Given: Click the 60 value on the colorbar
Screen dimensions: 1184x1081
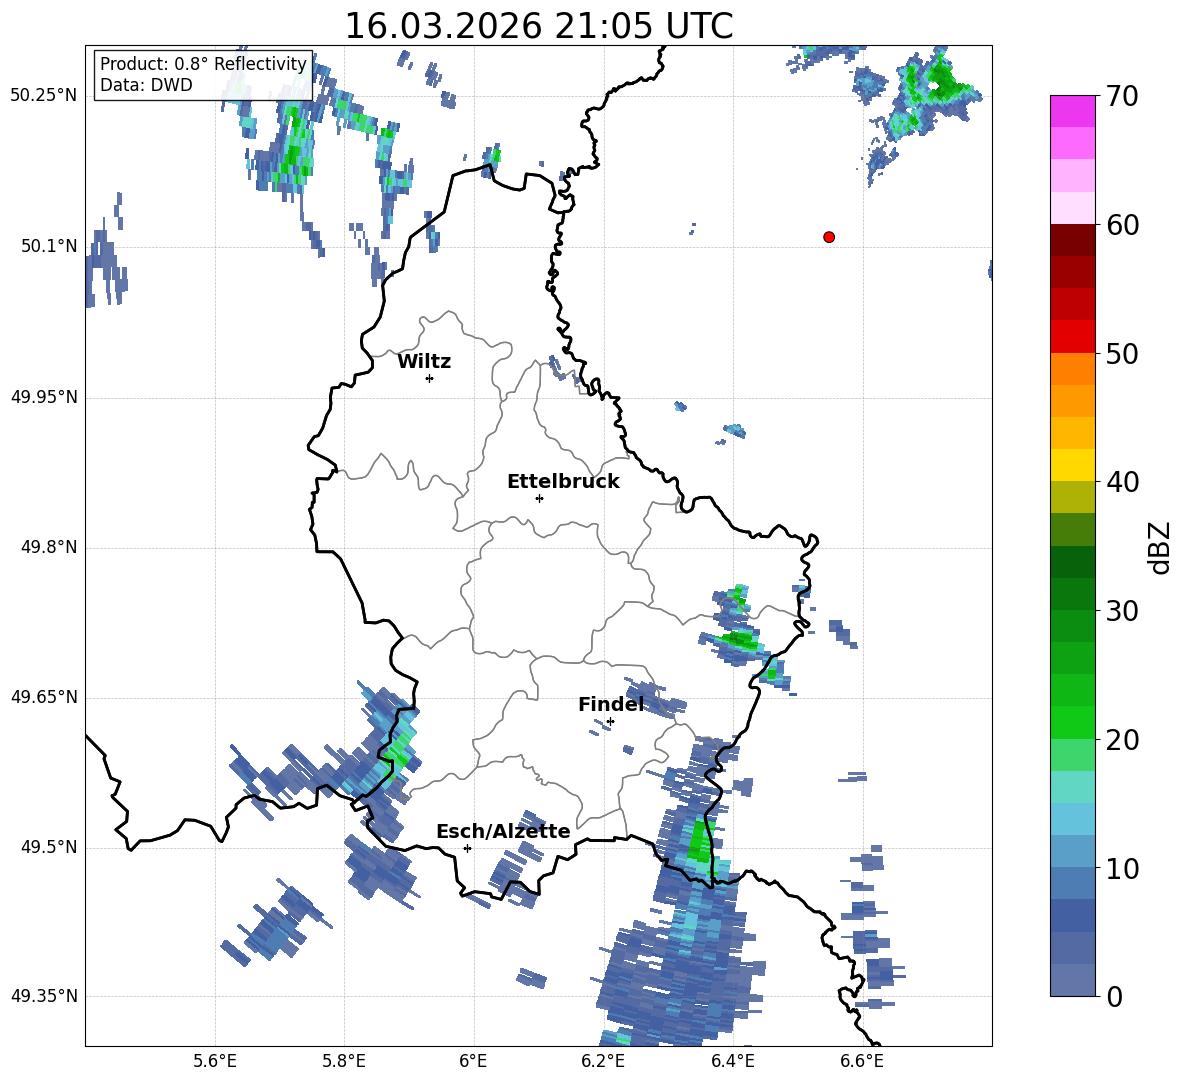Looking at the screenshot, I should pyautogui.click(x=1122, y=225).
